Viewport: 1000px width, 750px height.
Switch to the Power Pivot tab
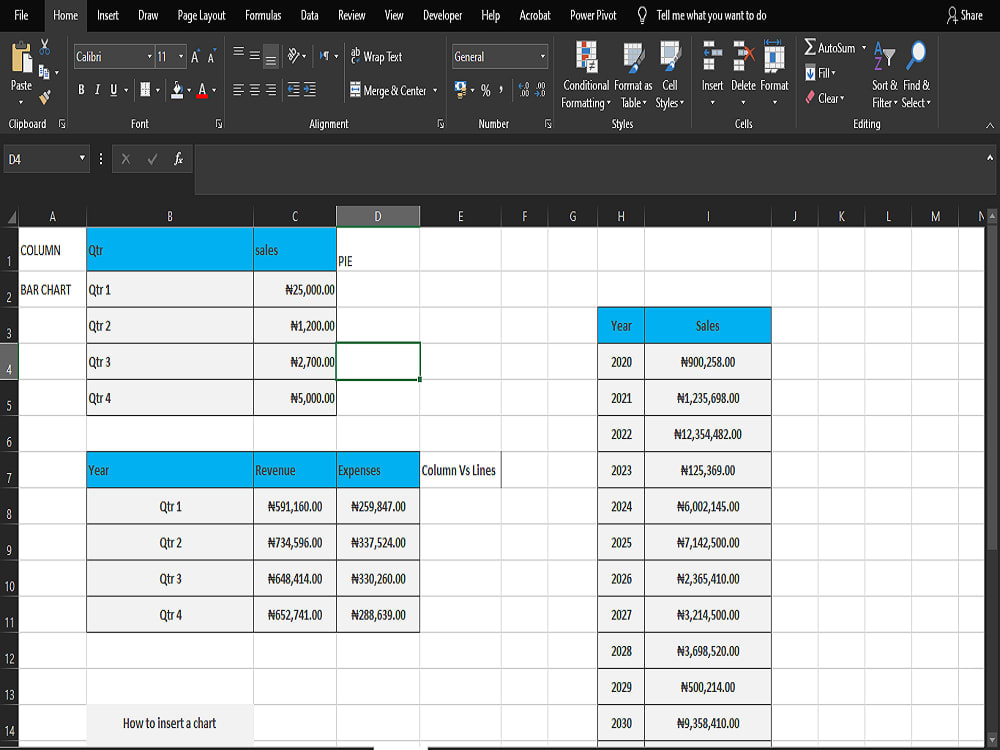(x=593, y=15)
